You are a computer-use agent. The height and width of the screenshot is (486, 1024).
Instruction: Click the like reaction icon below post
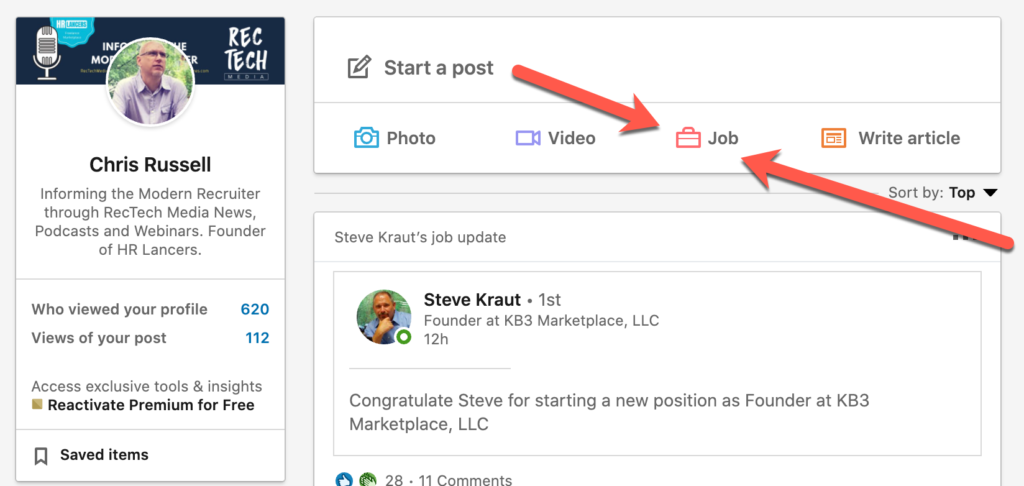point(344,480)
